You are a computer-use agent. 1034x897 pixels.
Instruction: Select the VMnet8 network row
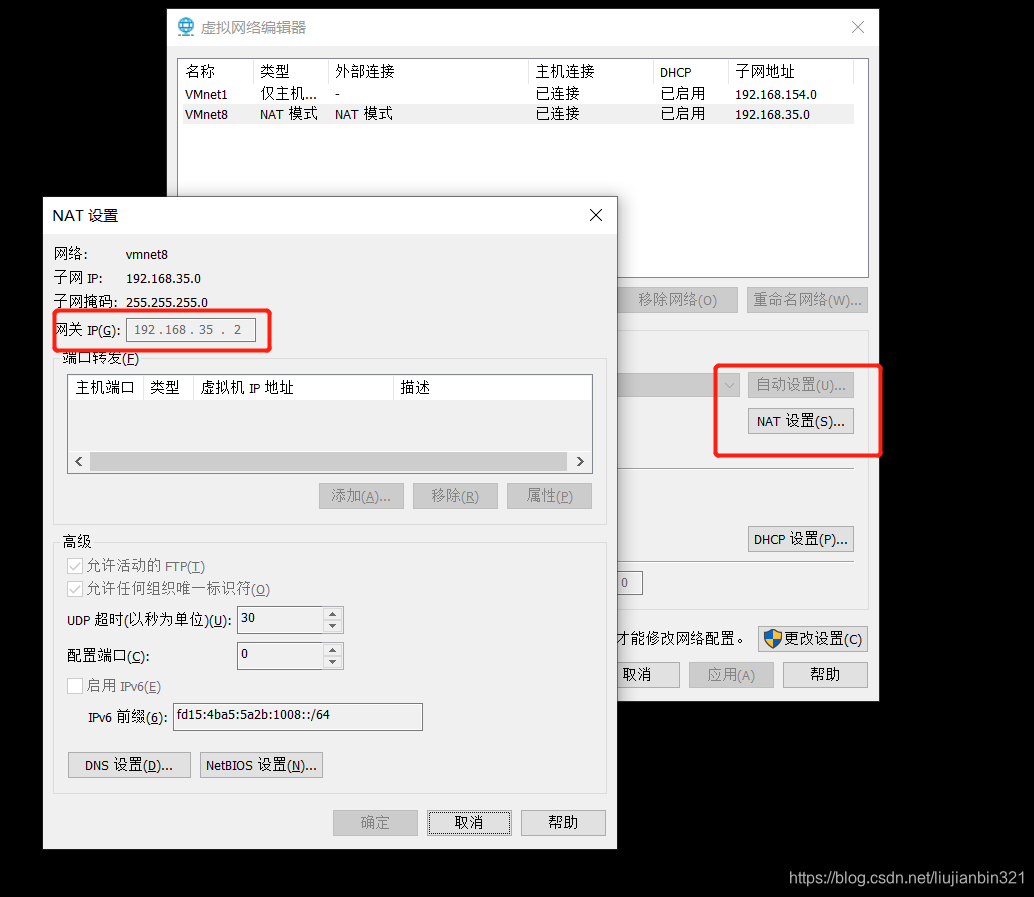point(206,114)
